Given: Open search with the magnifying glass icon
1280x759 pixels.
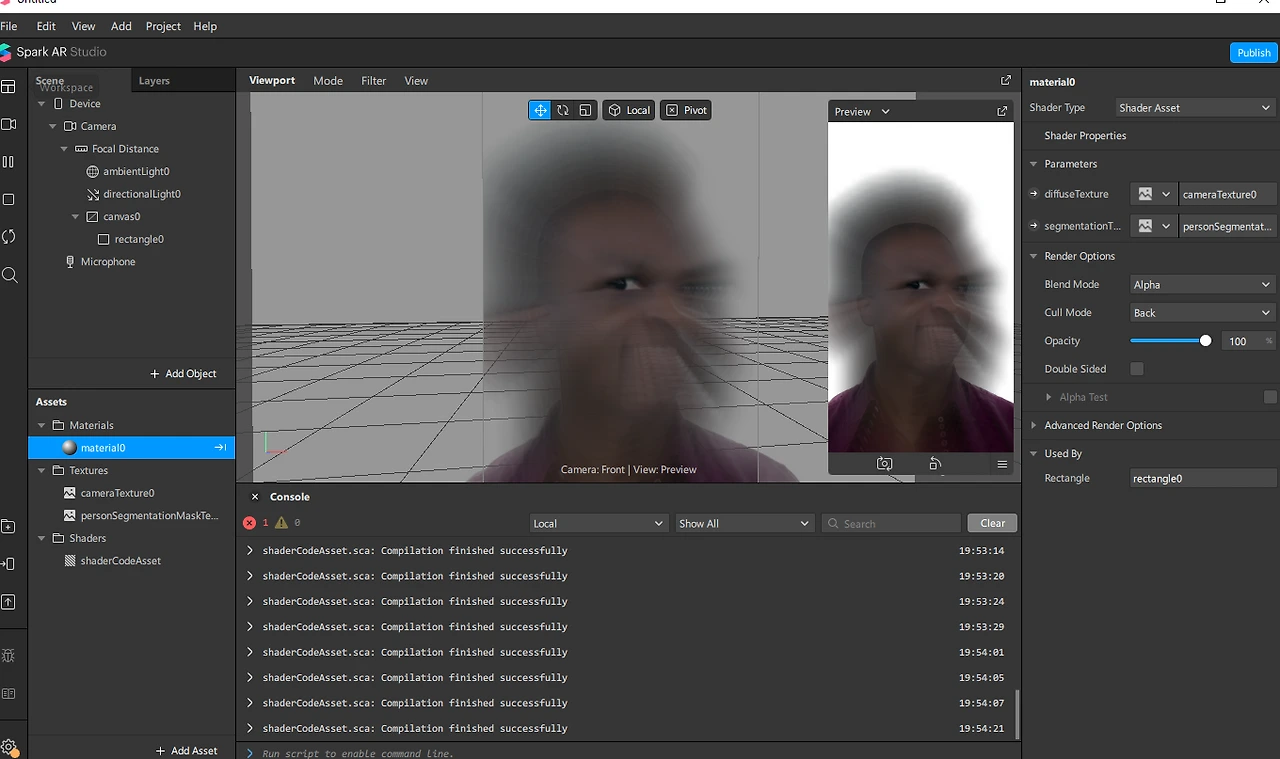Looking at the screenshot, I should (x=10, y=275).
